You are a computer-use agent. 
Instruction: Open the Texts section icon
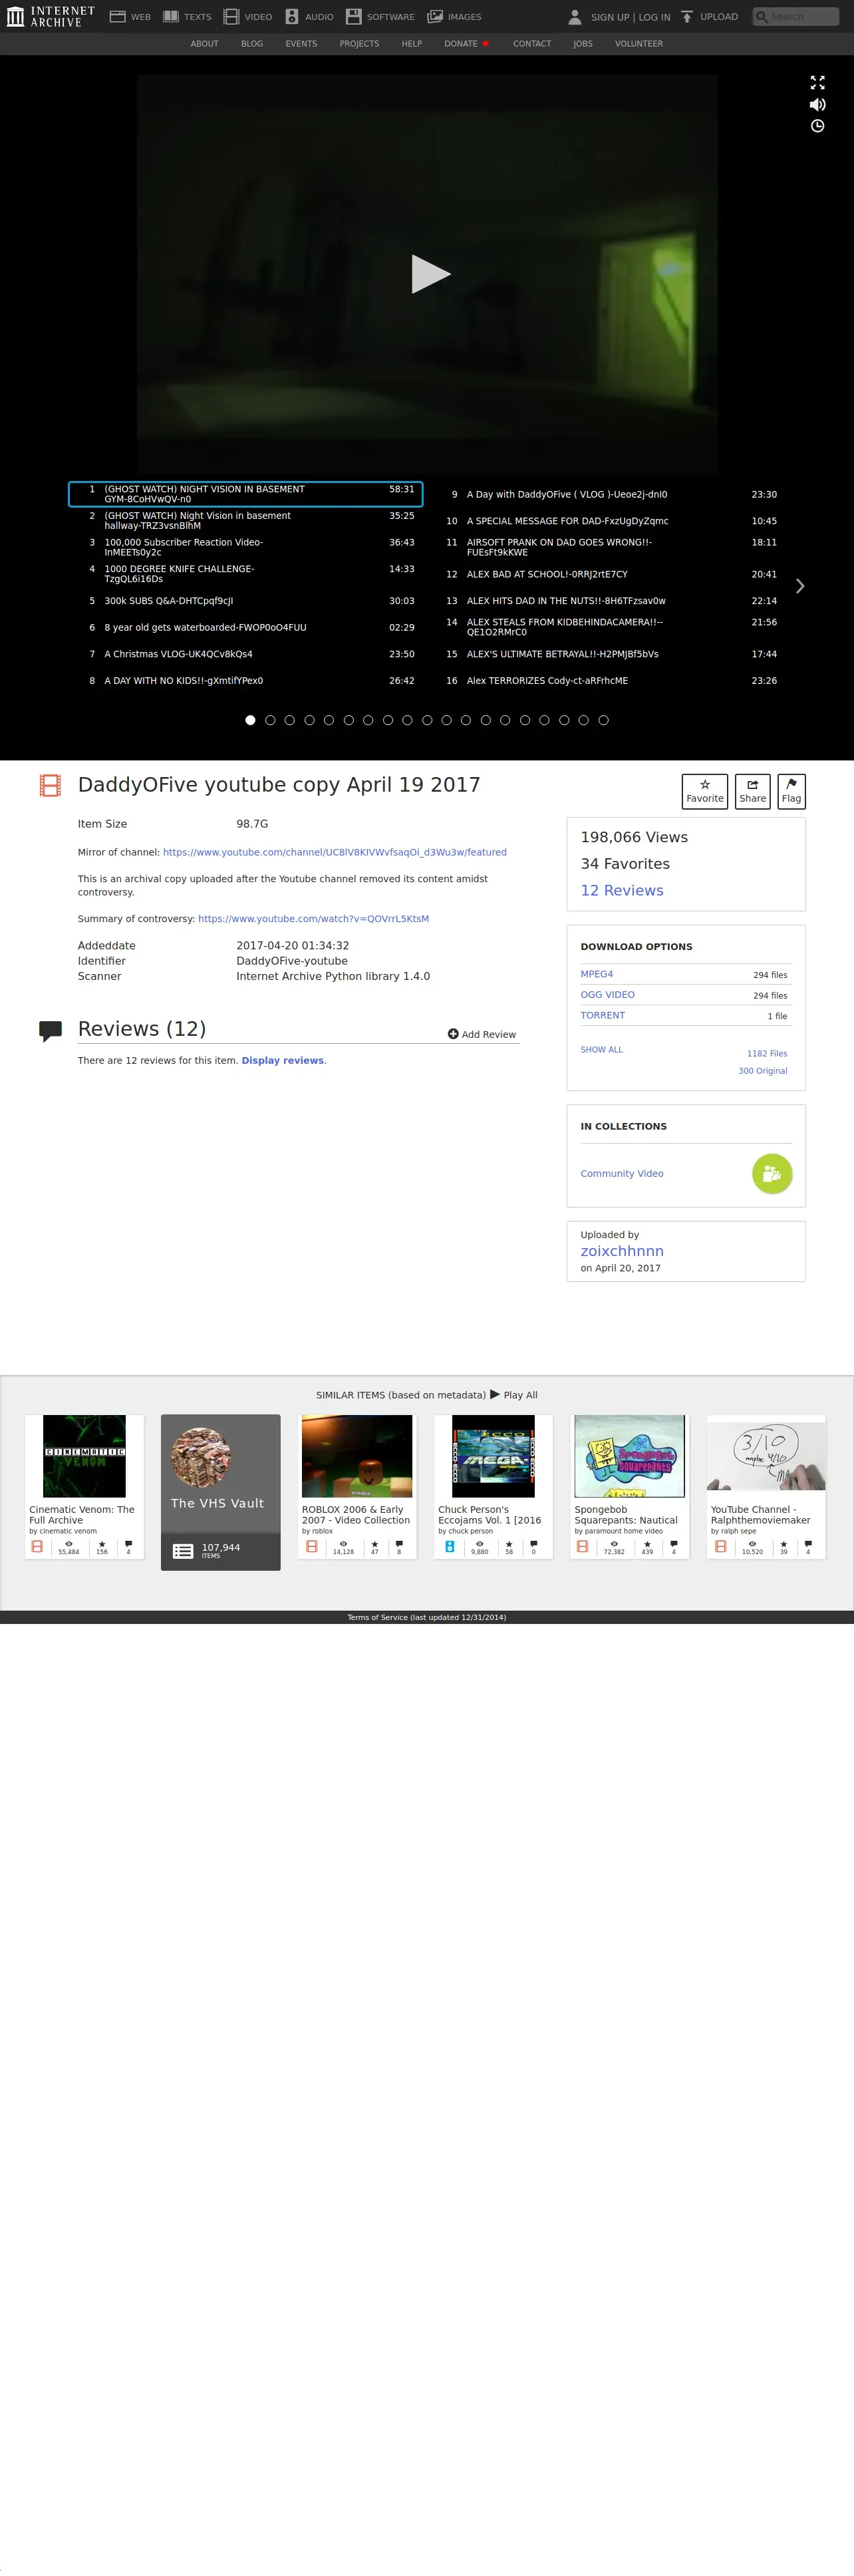tap(171, 17)
